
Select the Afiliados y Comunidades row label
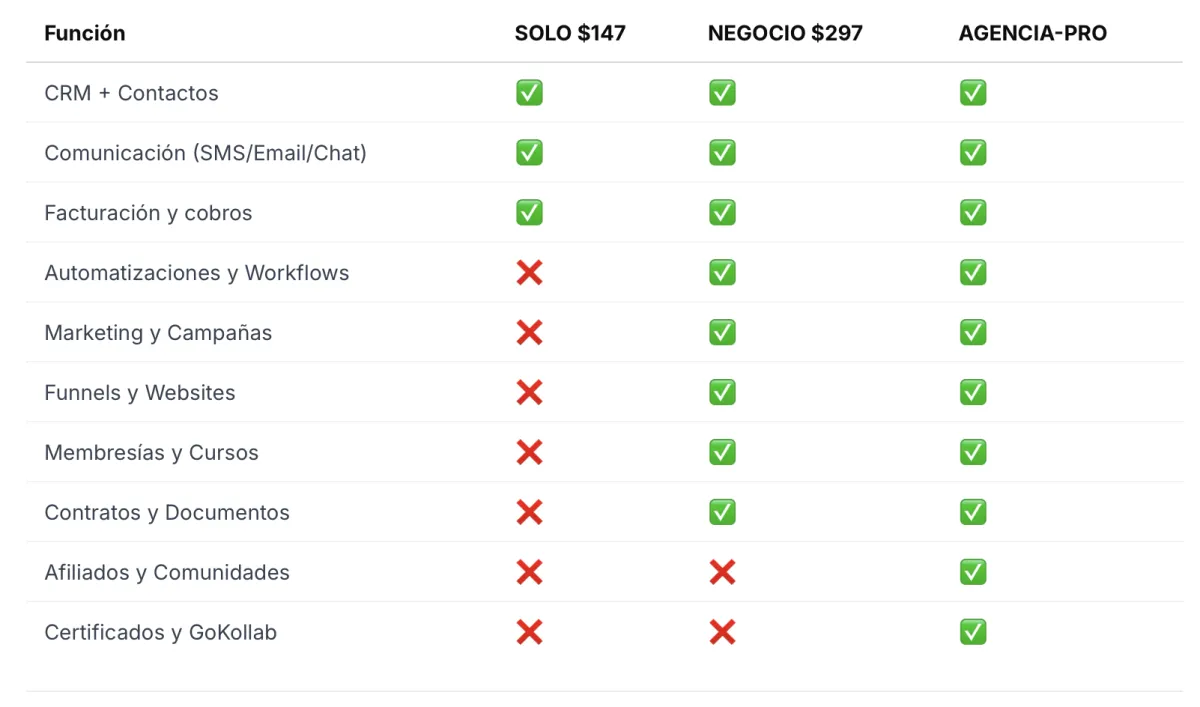coord(167,572)
